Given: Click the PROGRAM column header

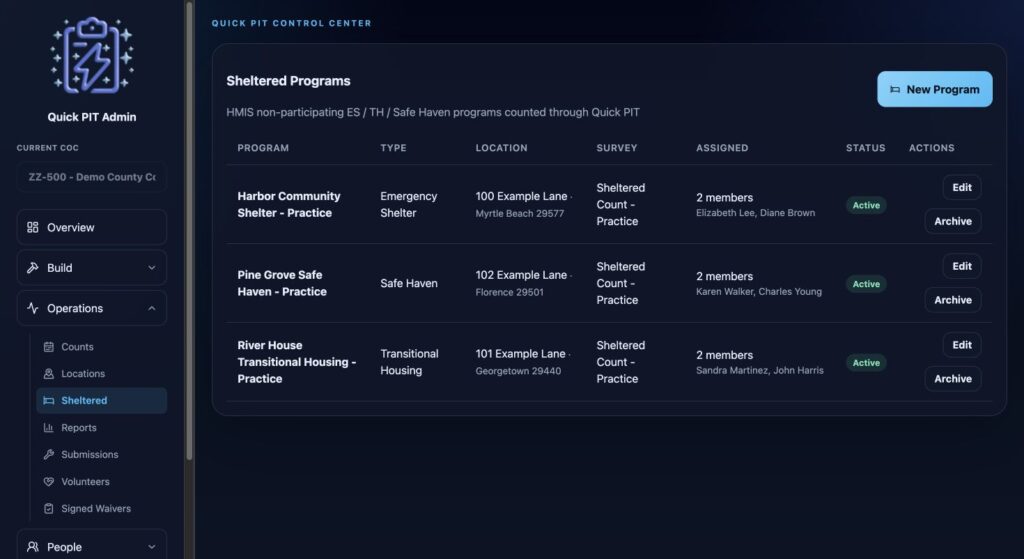Looking at the screenshot, I should pos(263,148).
